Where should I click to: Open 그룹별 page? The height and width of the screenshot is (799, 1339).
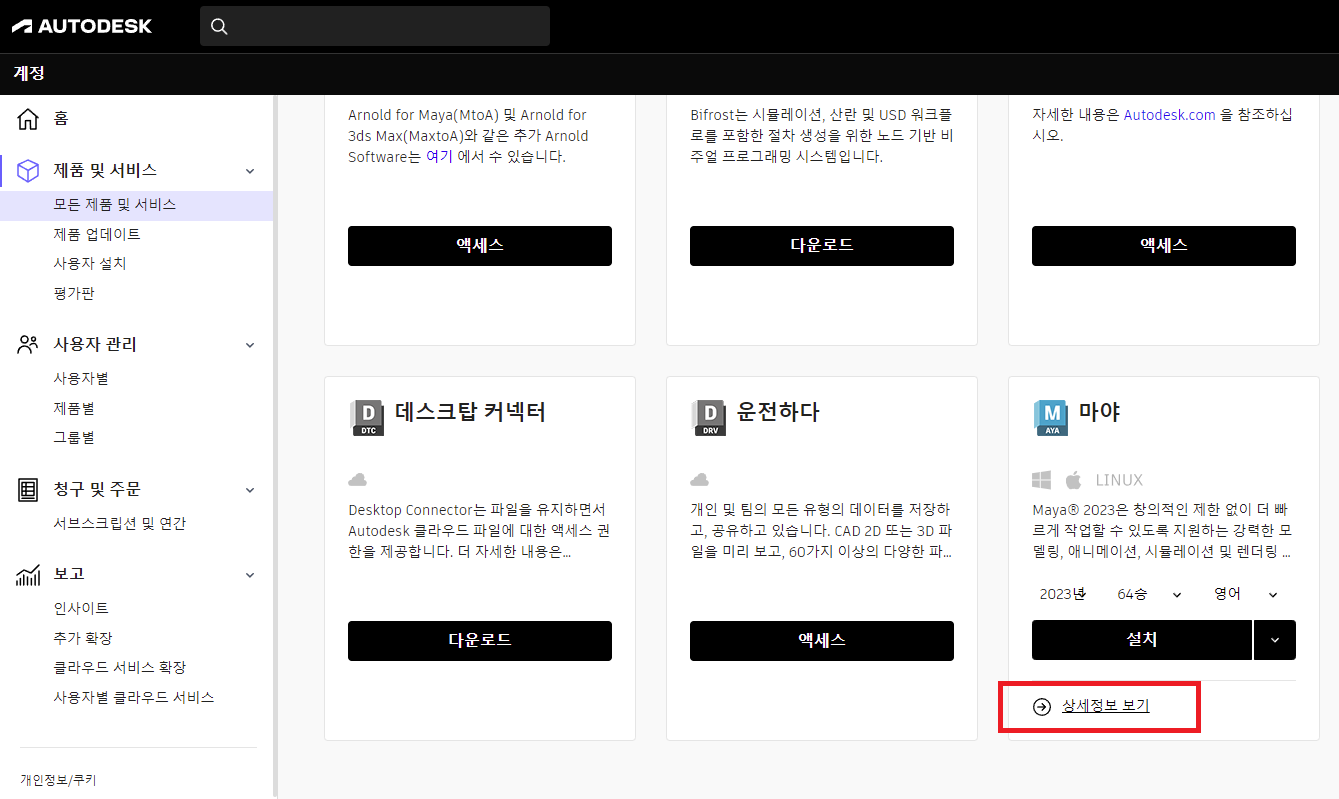coord(74,438)
